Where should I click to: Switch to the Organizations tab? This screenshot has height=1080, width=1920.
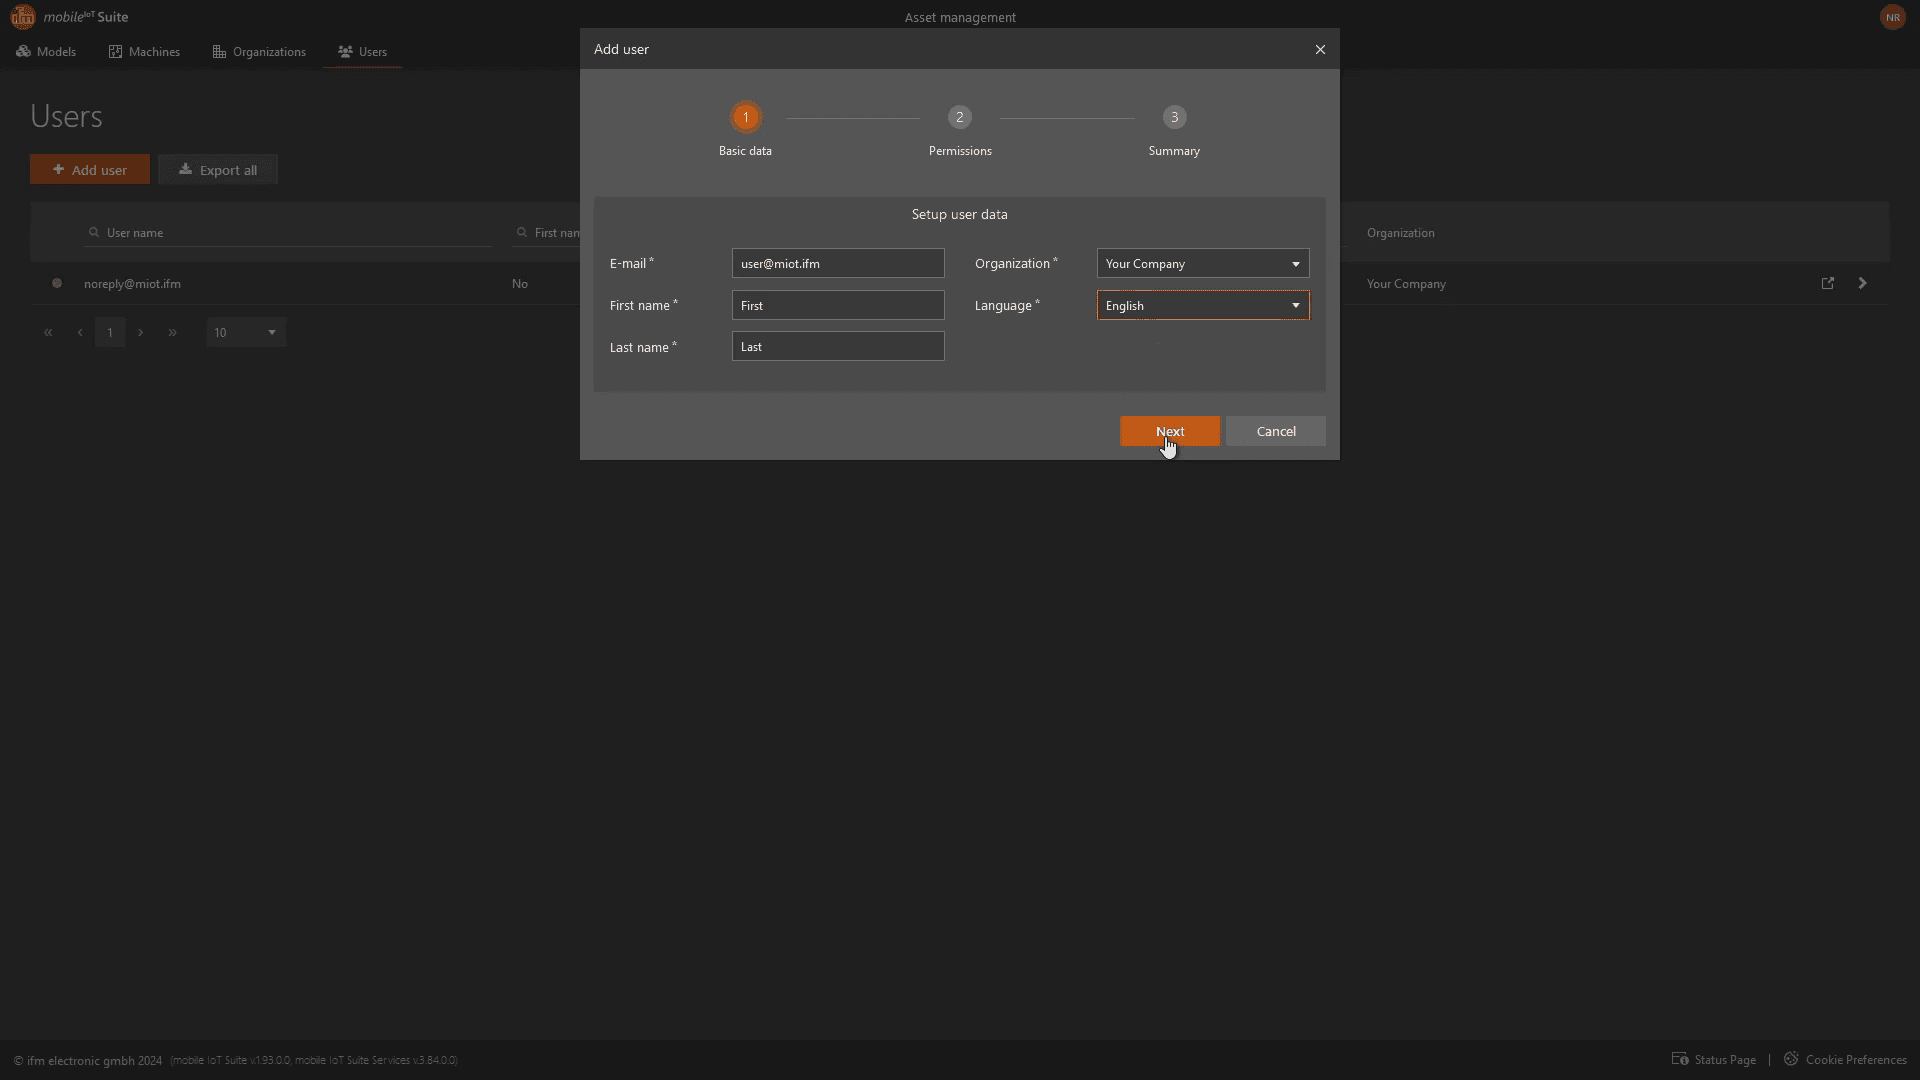pyautogui.click(x=259, y=51)
